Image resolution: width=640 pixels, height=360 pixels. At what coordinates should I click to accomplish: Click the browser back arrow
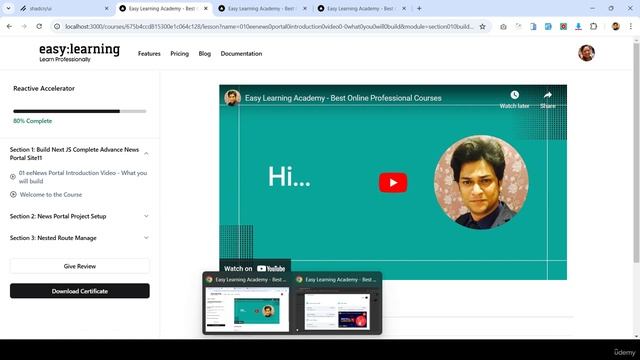pos(9,27)
